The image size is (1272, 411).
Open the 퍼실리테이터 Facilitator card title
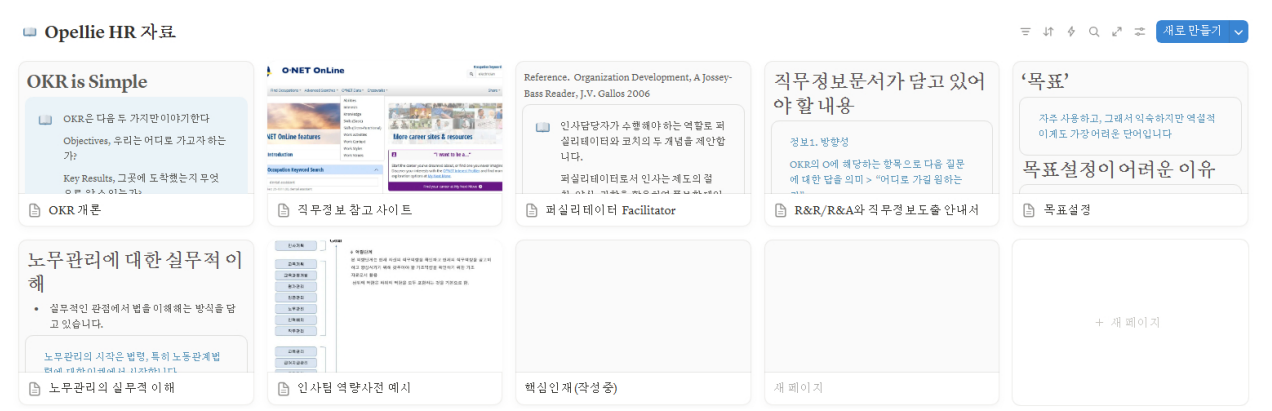(x=610, y=210)
